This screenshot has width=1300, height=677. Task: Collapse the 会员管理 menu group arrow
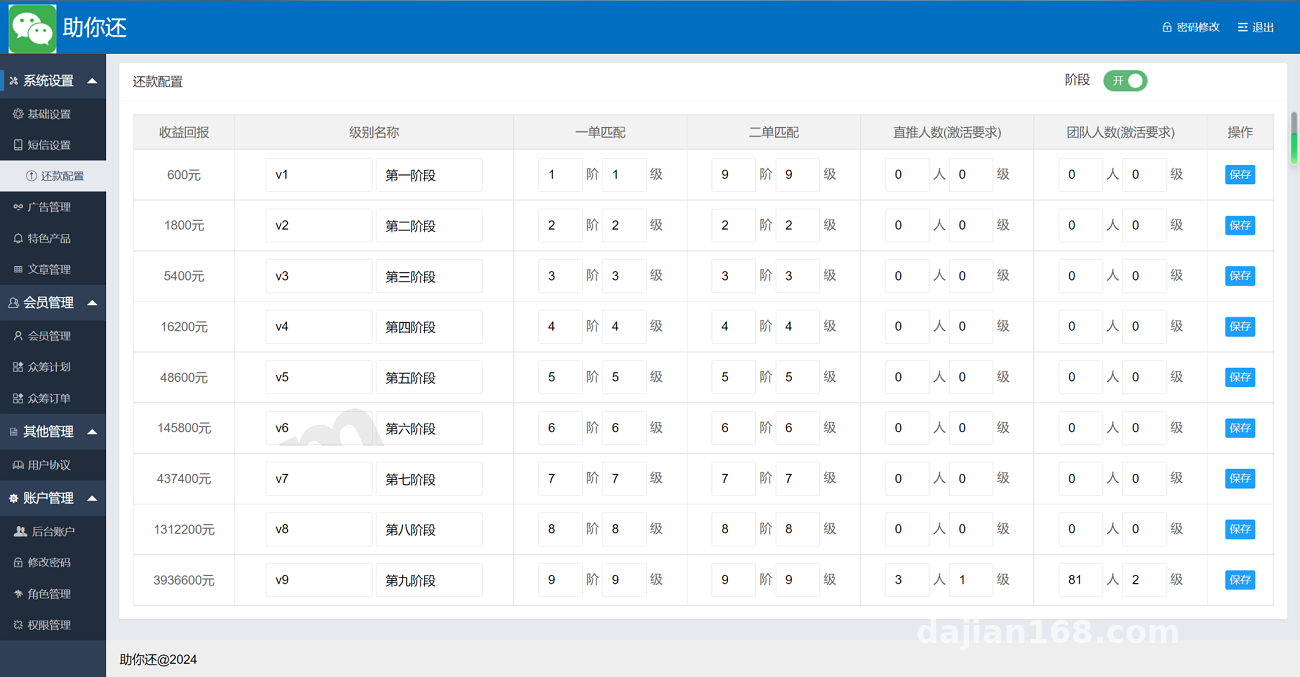tap(92, 303)
